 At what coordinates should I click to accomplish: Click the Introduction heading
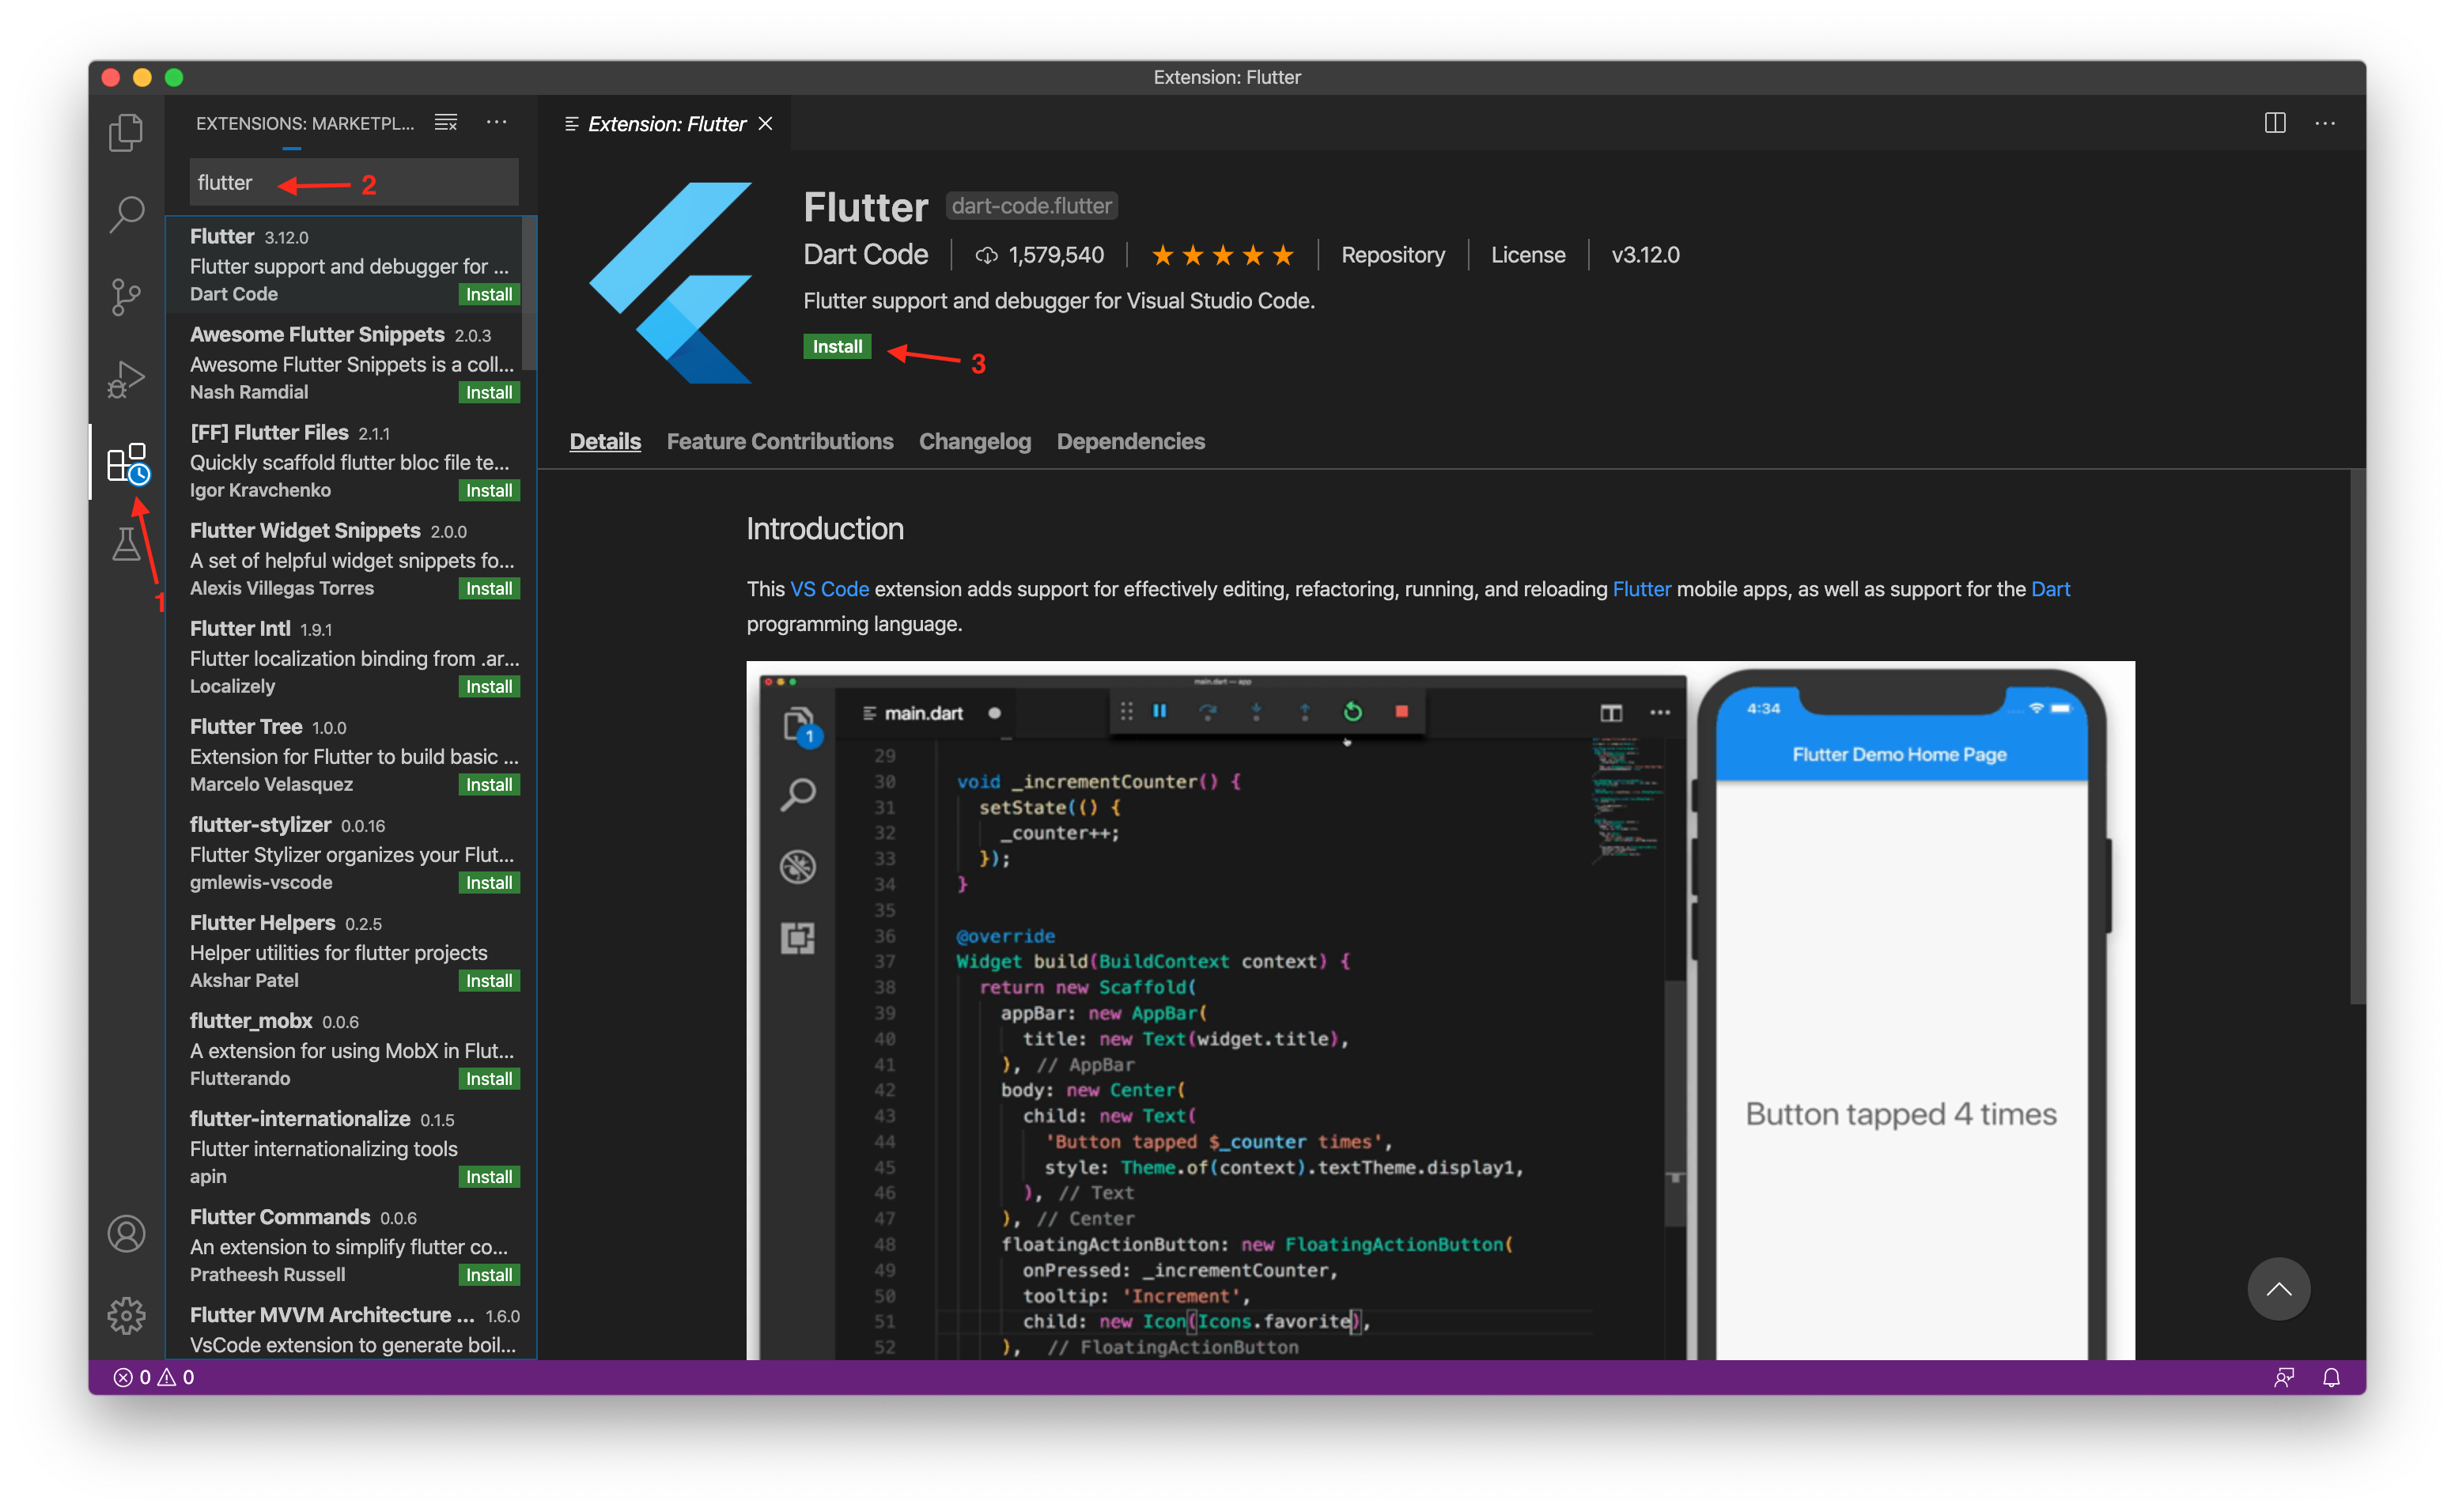825,529
